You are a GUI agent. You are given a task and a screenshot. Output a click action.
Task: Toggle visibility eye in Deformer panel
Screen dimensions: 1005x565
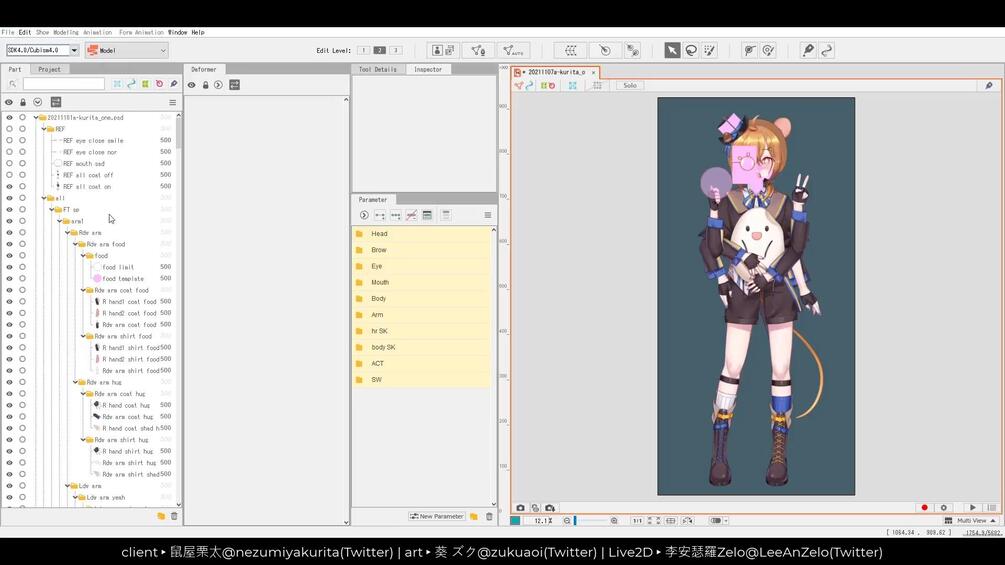pos(192,85)
